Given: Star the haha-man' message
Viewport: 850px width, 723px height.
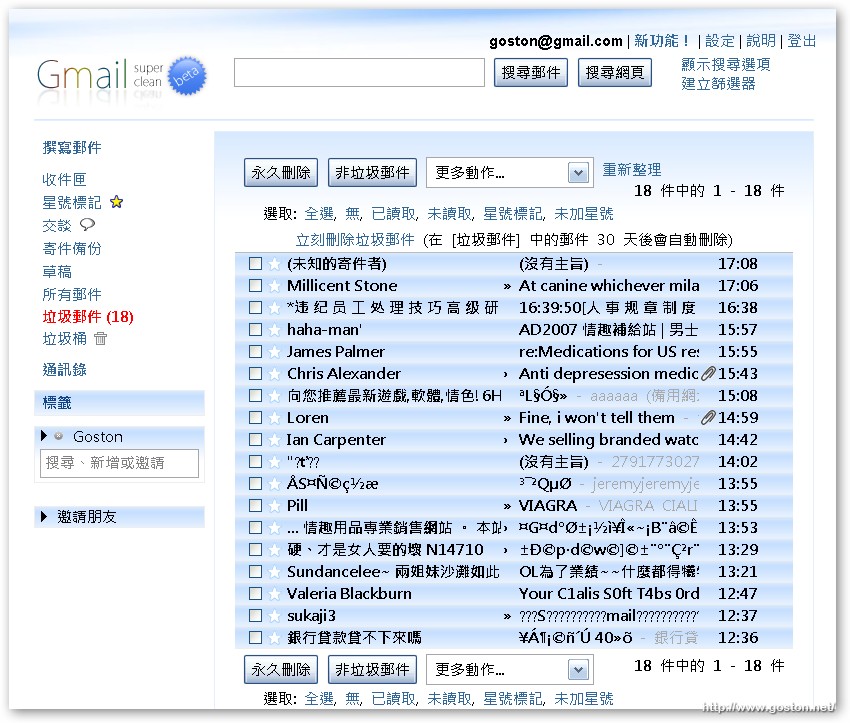Looking at the screenshot, I should point(274,330).
